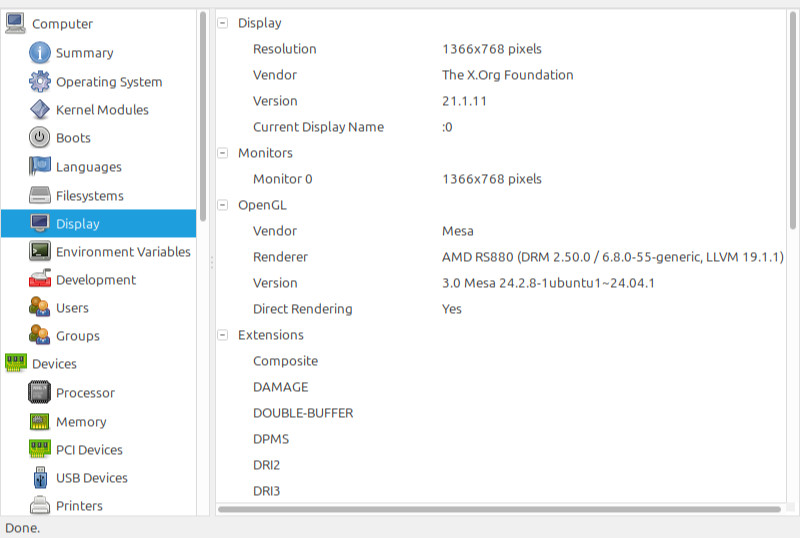Image resolution: width=800 pixels, height=538 pixels.
Task: Select the Development label
Action: (x=96, y=280)
